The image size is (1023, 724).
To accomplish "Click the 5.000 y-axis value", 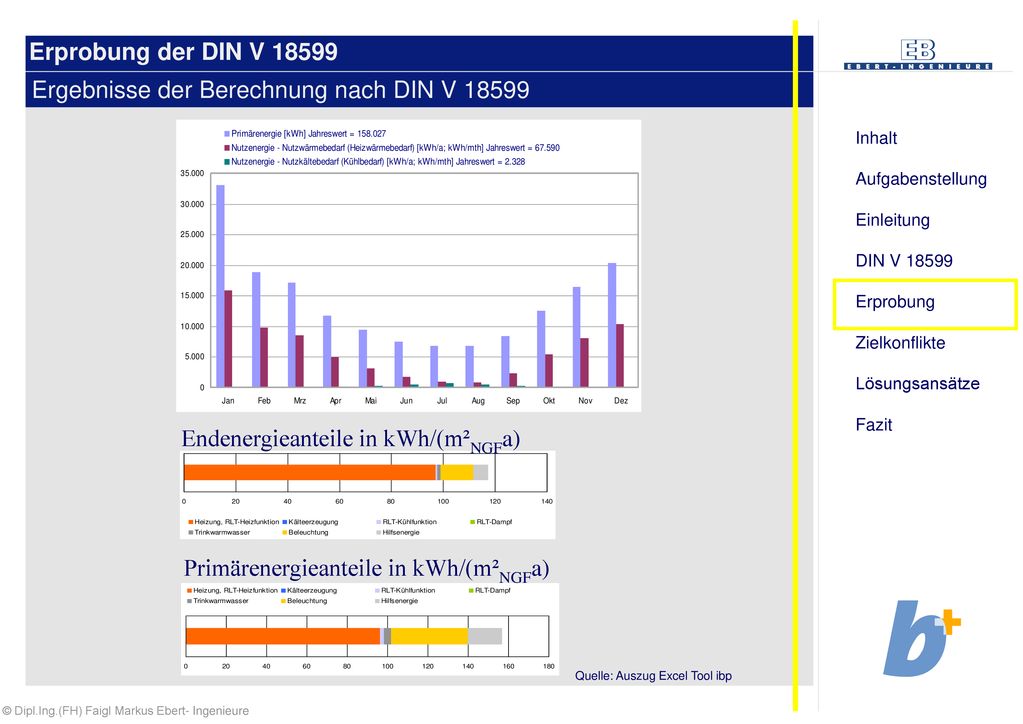I will pyautogui.click(x=194, y=357).
